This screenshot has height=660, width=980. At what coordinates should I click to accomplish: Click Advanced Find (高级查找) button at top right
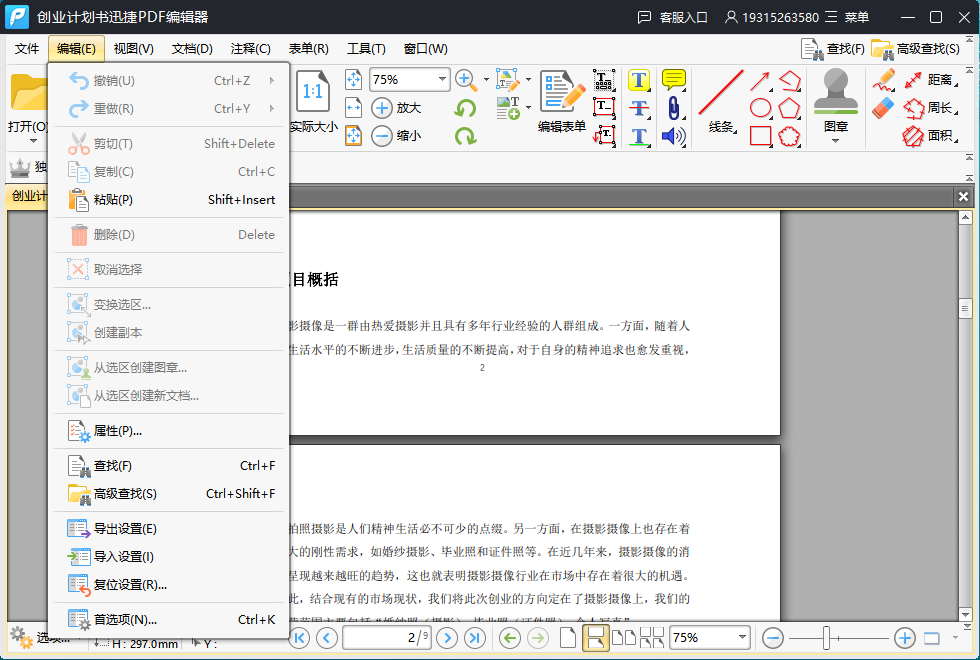click(917, 48)
